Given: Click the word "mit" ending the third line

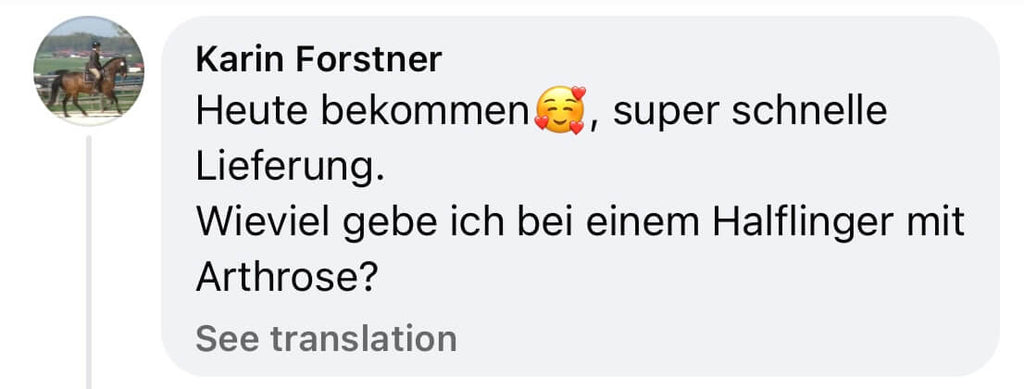Looking at the screenshot, I should click(940, 223).
